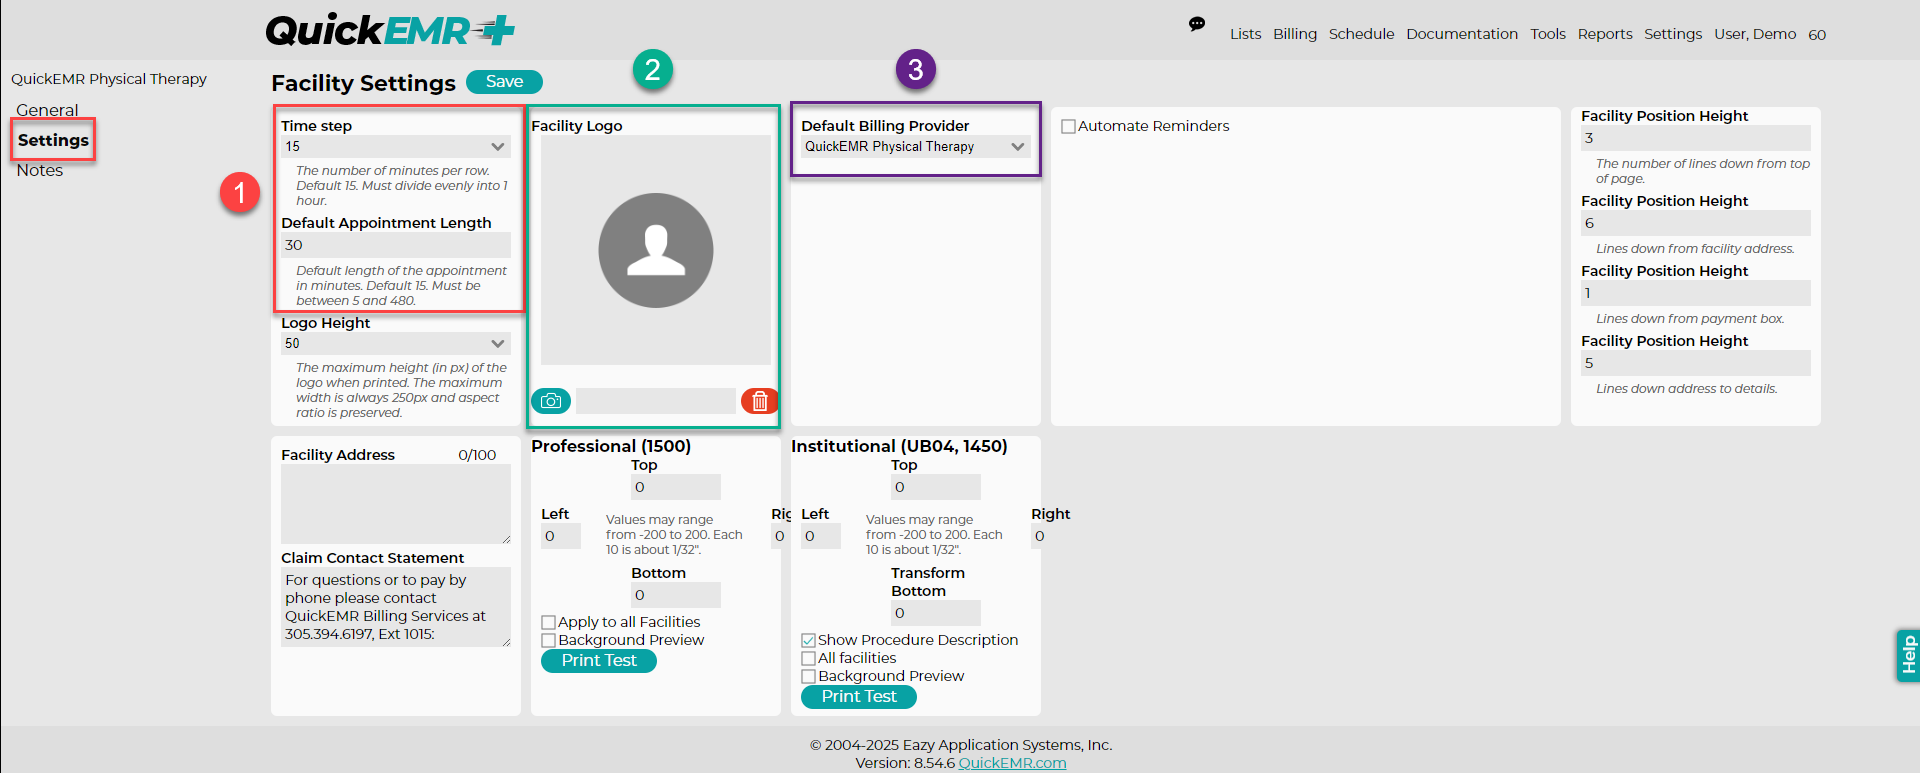Click the QuickEMR+ logo

(x=390, y=31)
